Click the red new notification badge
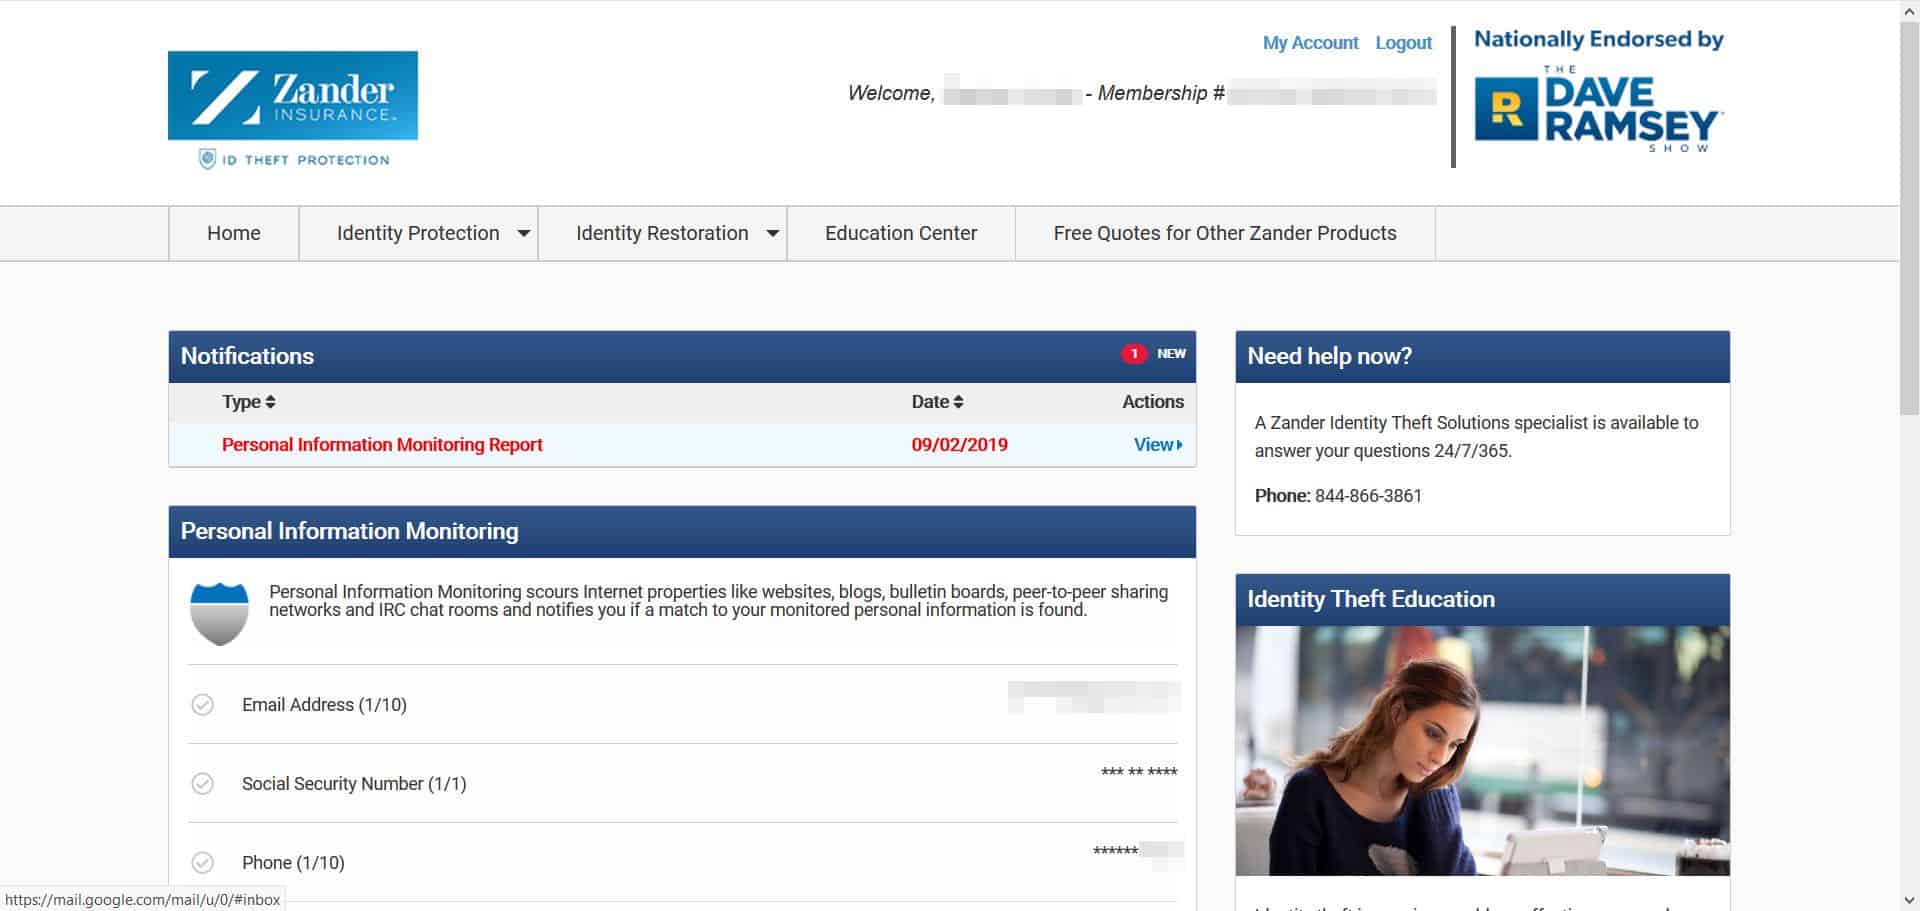 tap(1133, 354)
